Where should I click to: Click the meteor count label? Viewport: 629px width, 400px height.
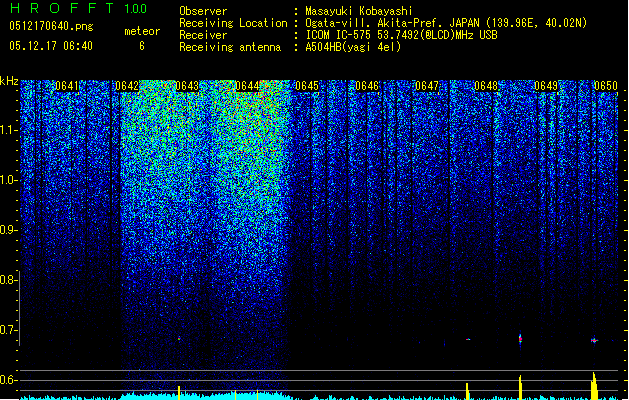point(142,31)
